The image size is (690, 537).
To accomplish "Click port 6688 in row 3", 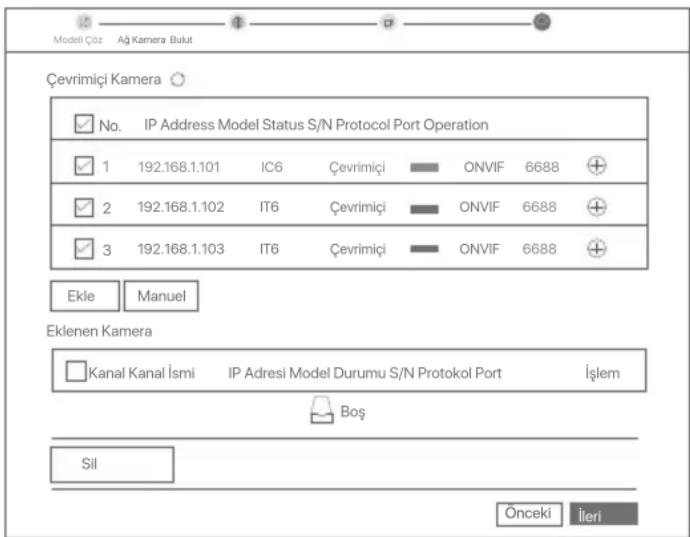I will (539, 249).
